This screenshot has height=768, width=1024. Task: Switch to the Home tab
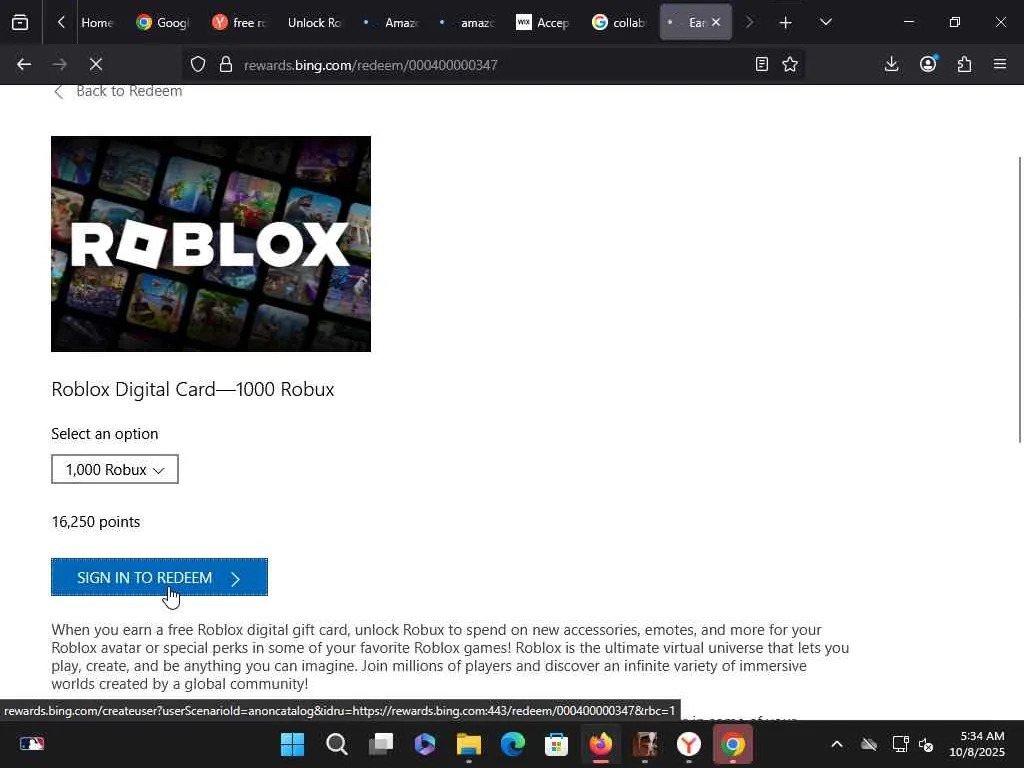tap(97, 22)
